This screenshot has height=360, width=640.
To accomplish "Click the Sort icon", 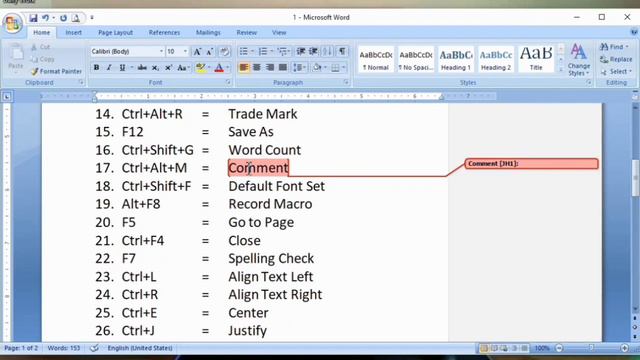I will pyautogui.click(x=327, y=51).
